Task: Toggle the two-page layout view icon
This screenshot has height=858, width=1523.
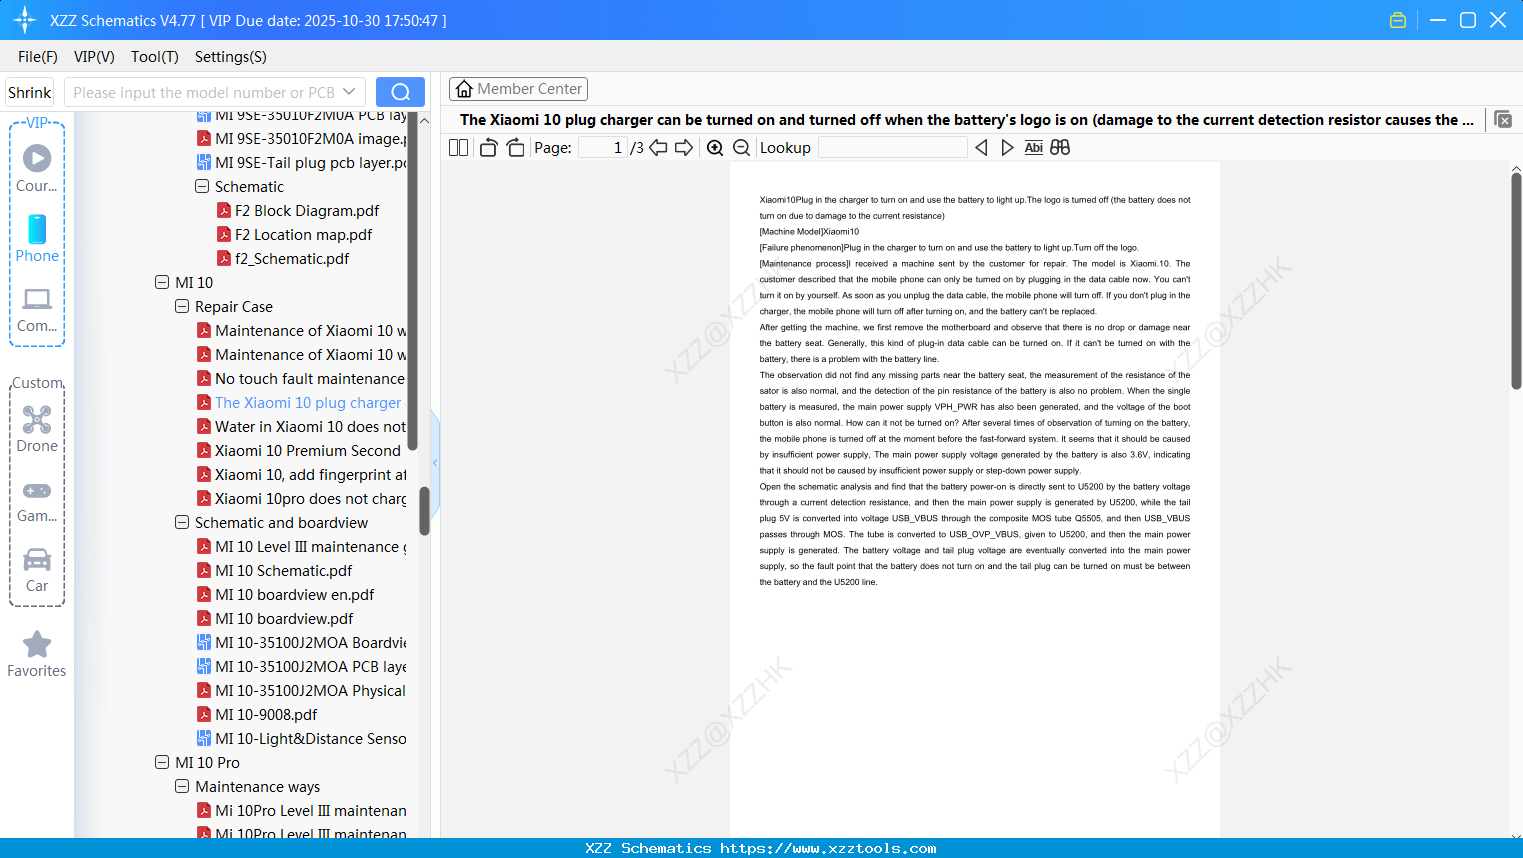Action: tap(458, 148)
